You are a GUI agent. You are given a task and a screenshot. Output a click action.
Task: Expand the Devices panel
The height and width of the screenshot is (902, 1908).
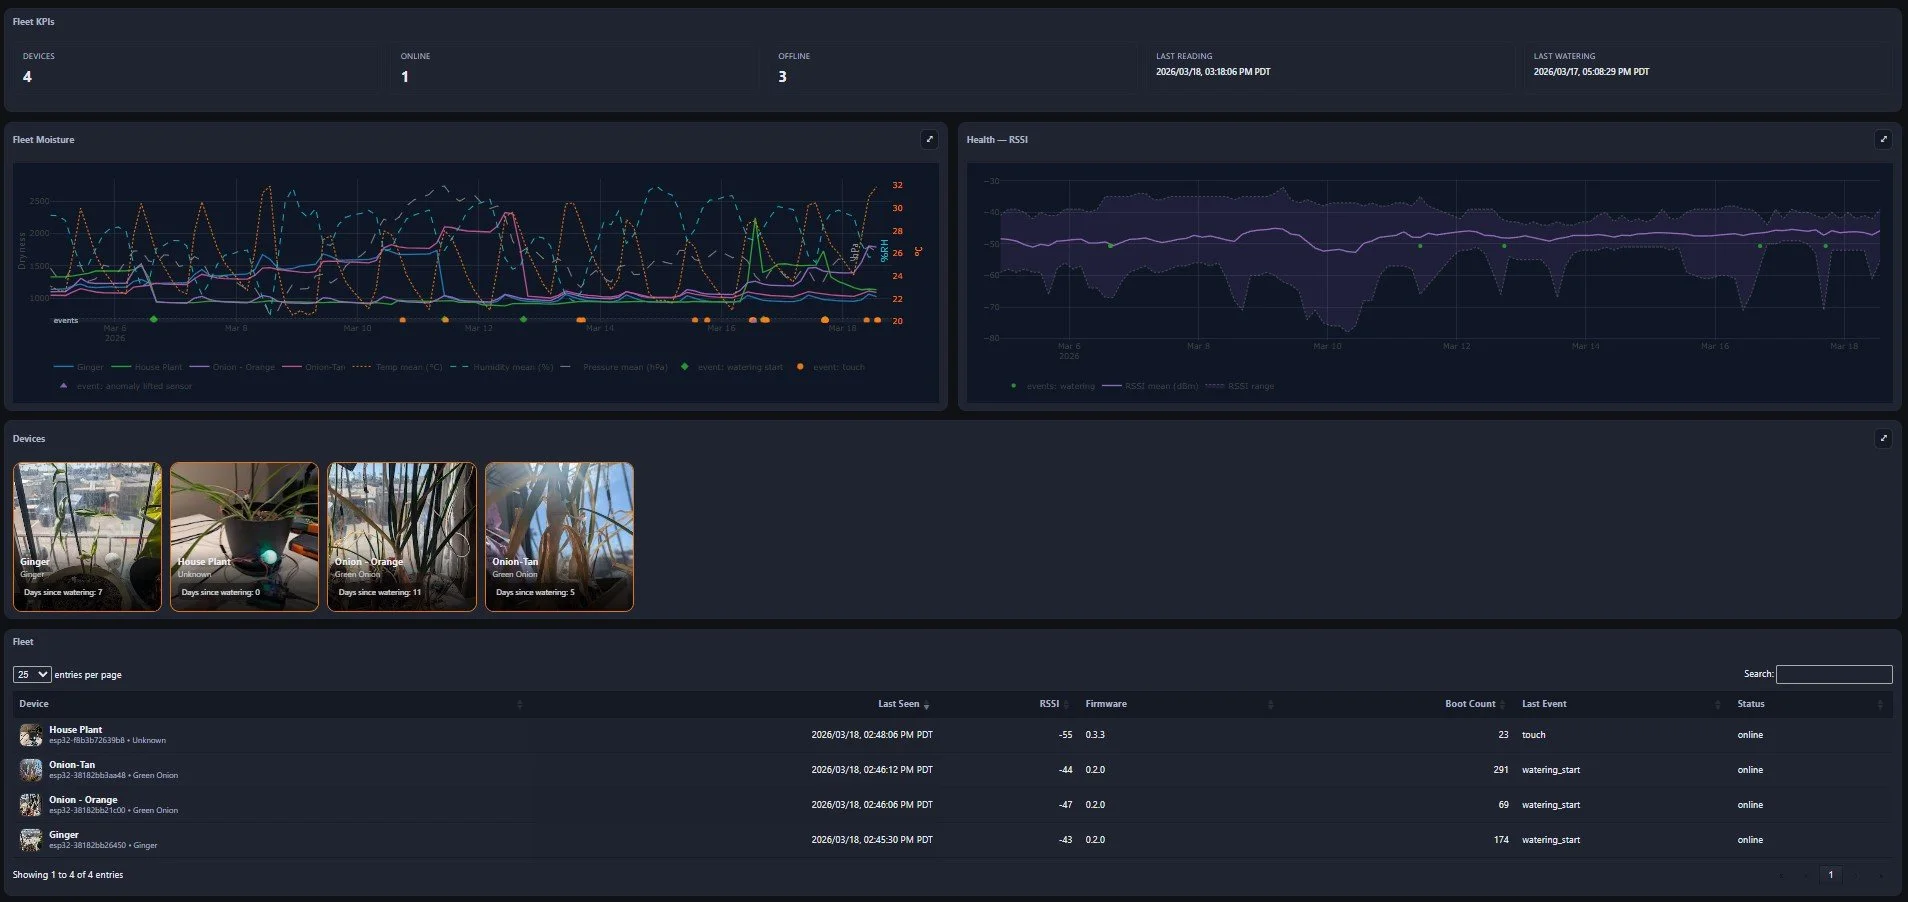point(1884,438)
